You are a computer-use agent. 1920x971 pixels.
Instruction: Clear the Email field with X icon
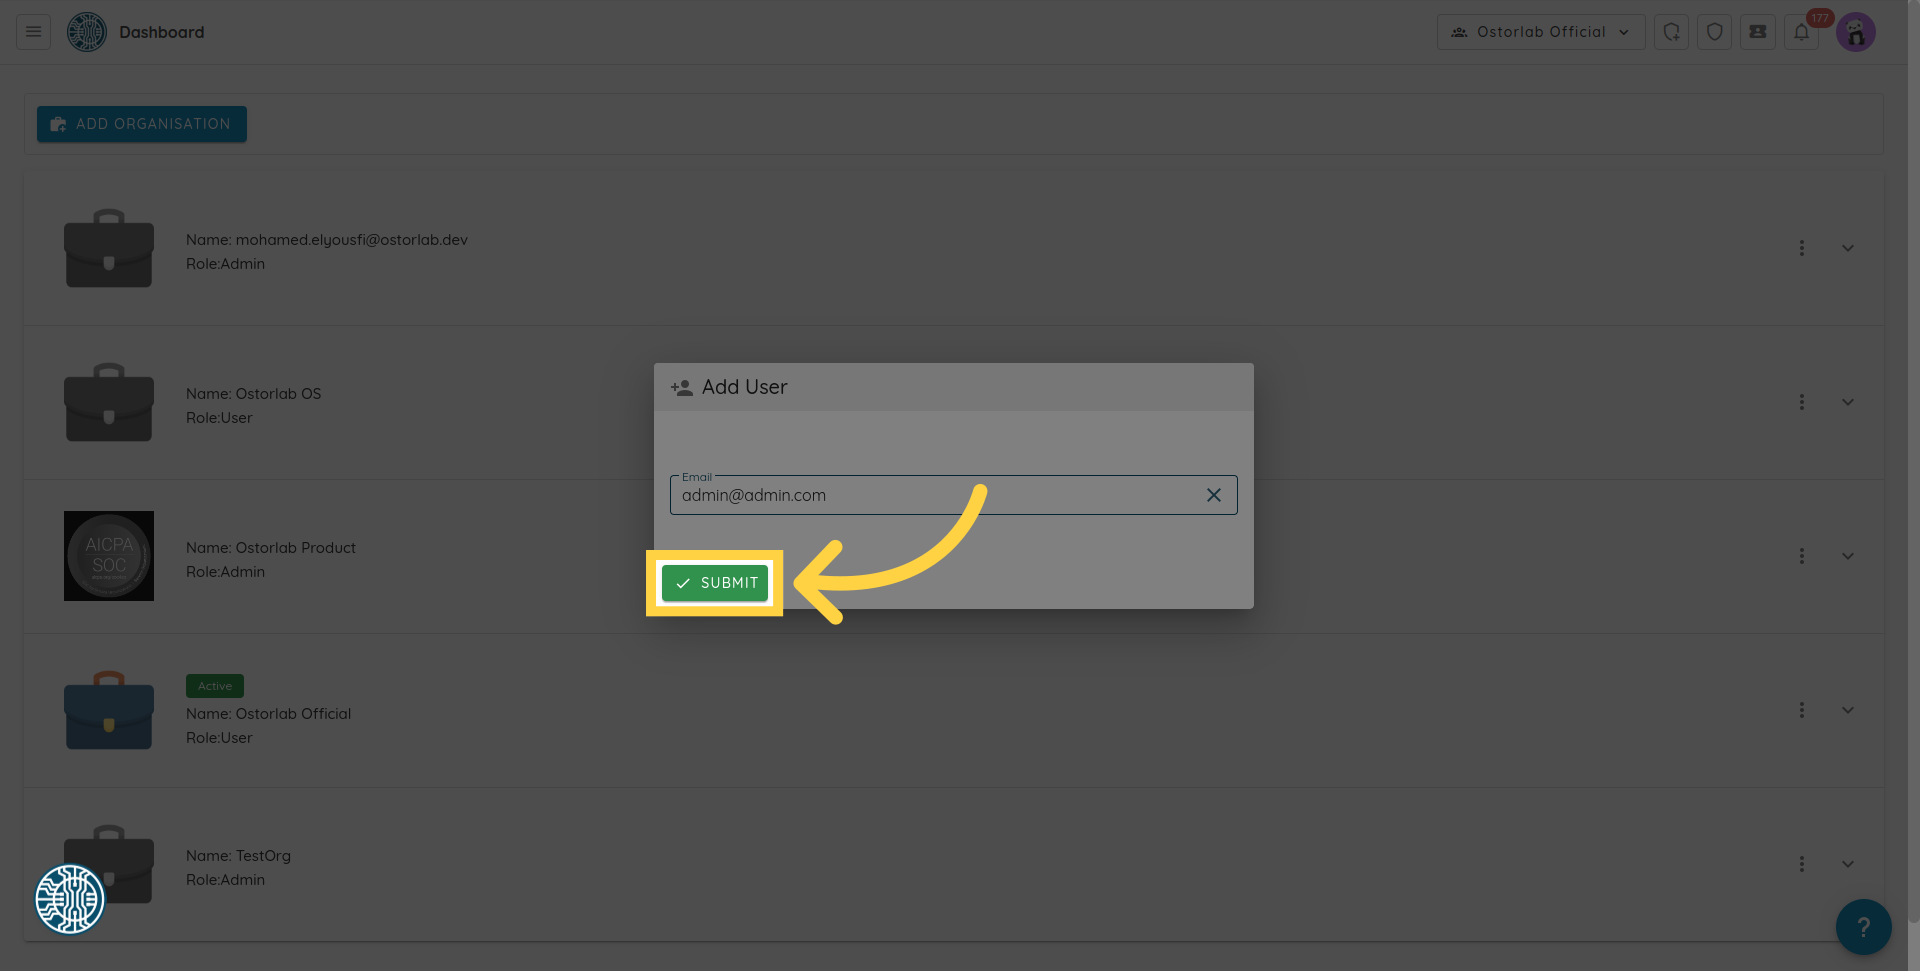[x=1213, y=495]
